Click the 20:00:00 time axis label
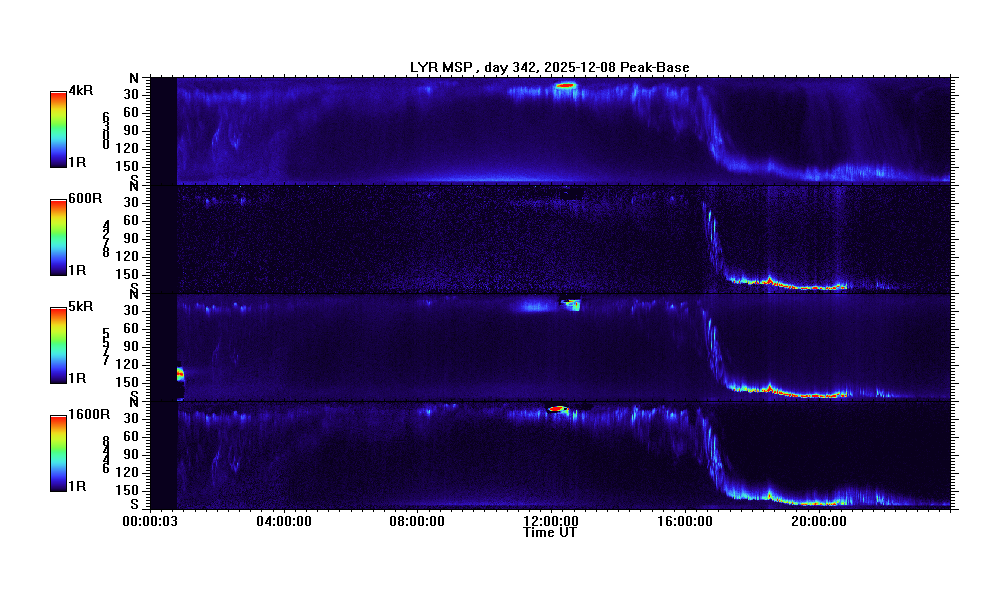Viewport: 1000px width, 600px height. (817, 521)
